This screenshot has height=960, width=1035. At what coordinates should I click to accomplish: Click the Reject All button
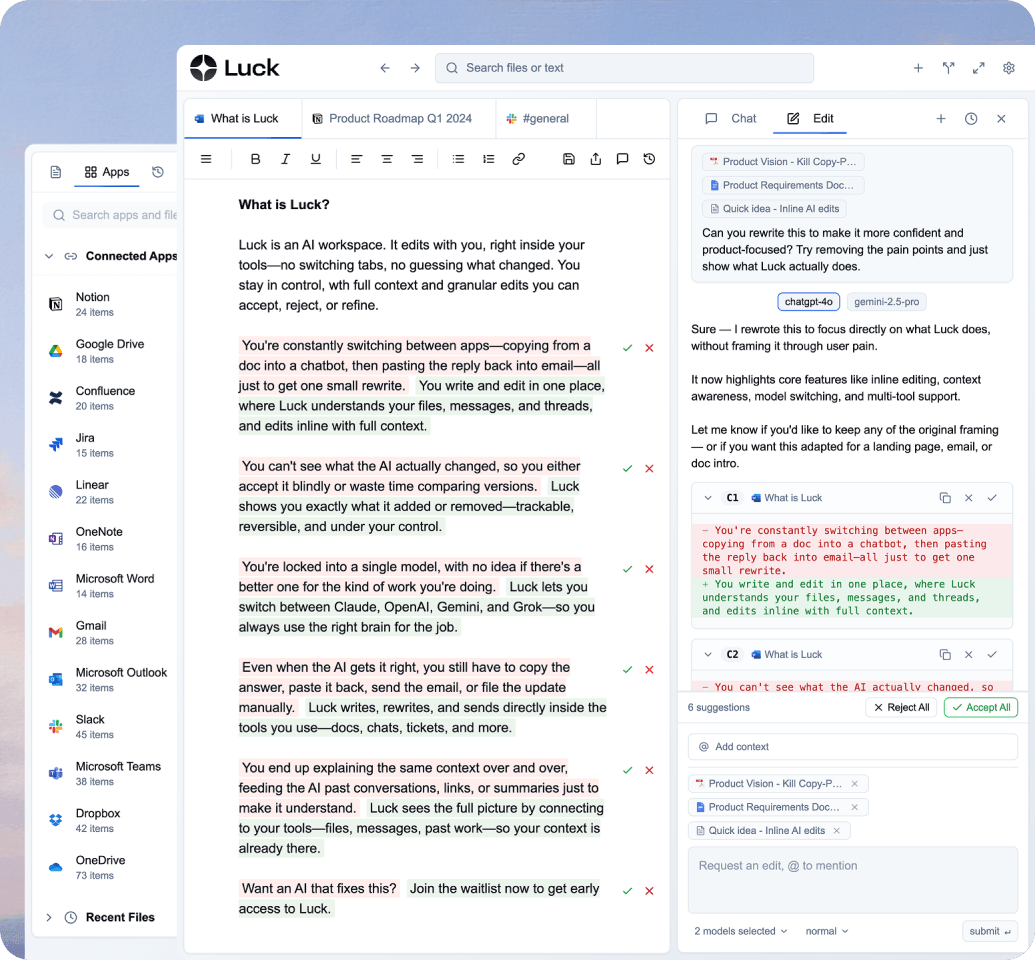click(901, 707)
